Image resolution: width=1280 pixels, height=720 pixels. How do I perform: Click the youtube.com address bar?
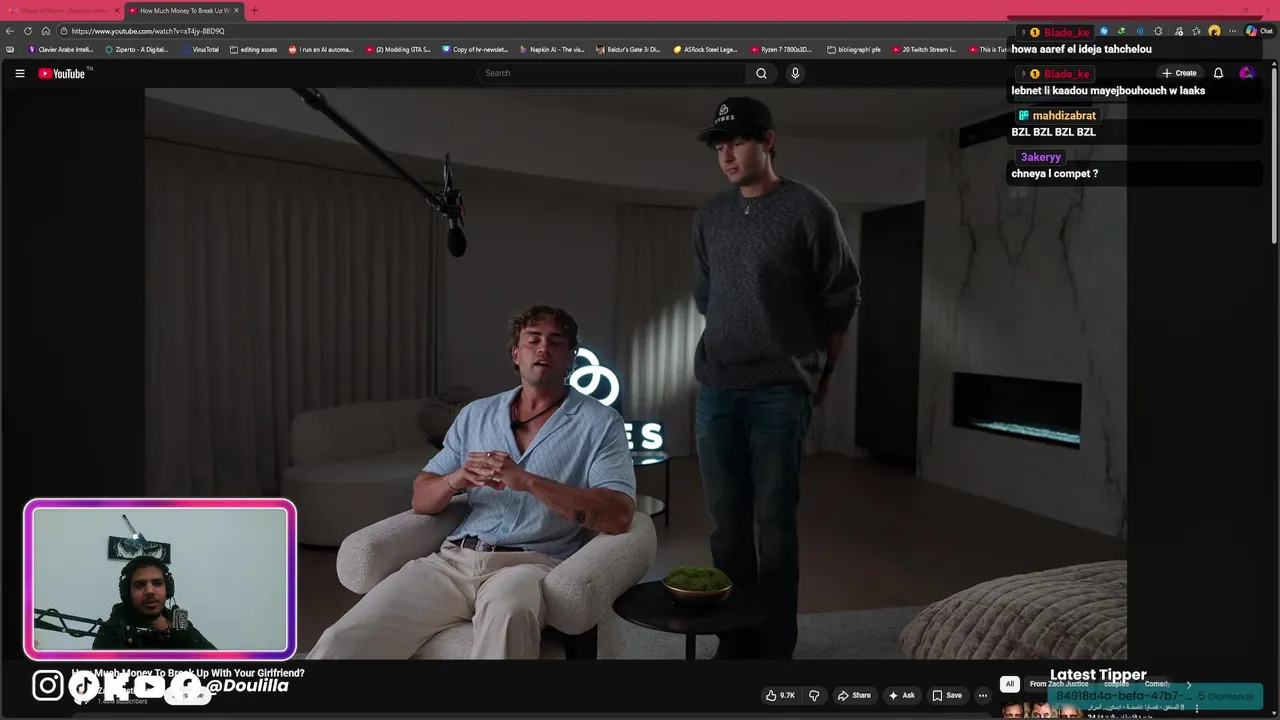coord(530,31)
